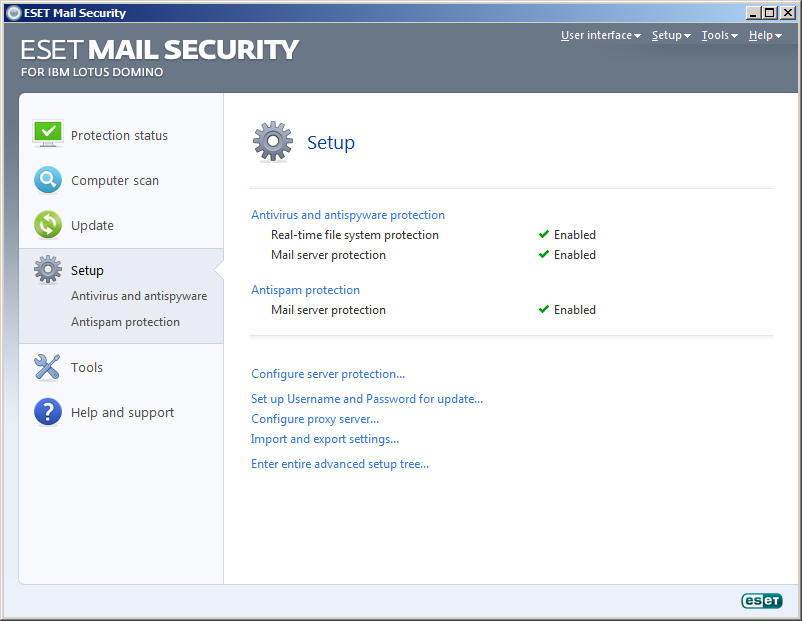Toggle antispam Mail server protection Enabled status
Image resolution: width=802 pixels, height=621 pixels.
click(567, 309)
